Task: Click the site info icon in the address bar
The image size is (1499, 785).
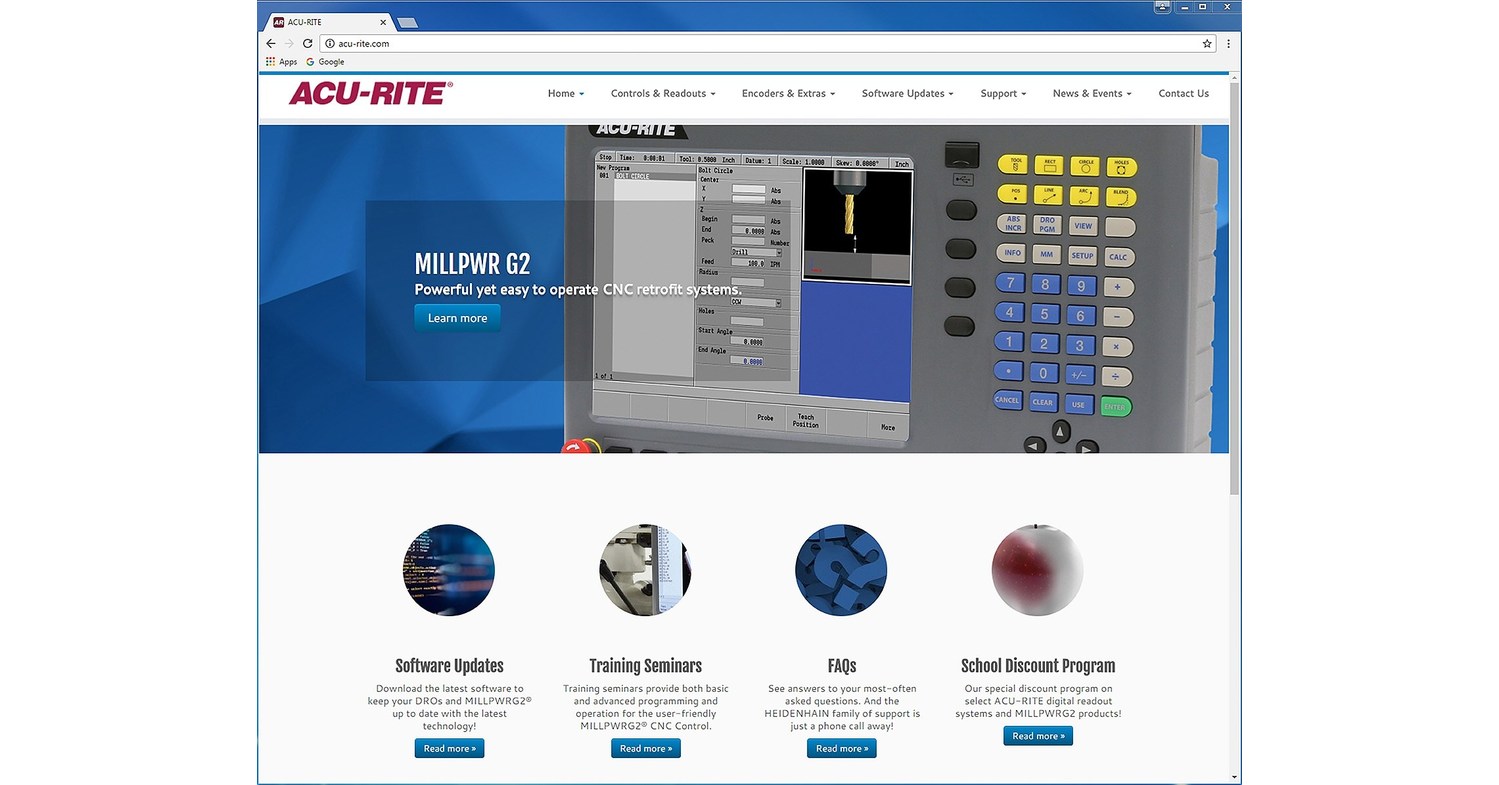Action: point(331,43)
